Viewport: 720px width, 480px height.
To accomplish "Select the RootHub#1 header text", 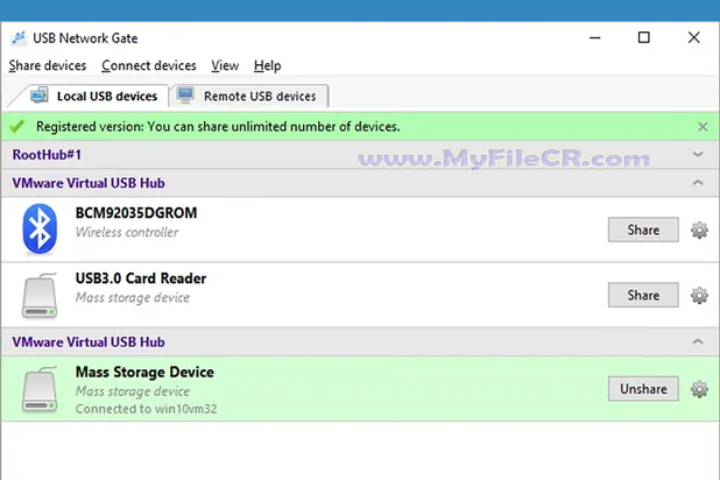I will tap(47, 155).
